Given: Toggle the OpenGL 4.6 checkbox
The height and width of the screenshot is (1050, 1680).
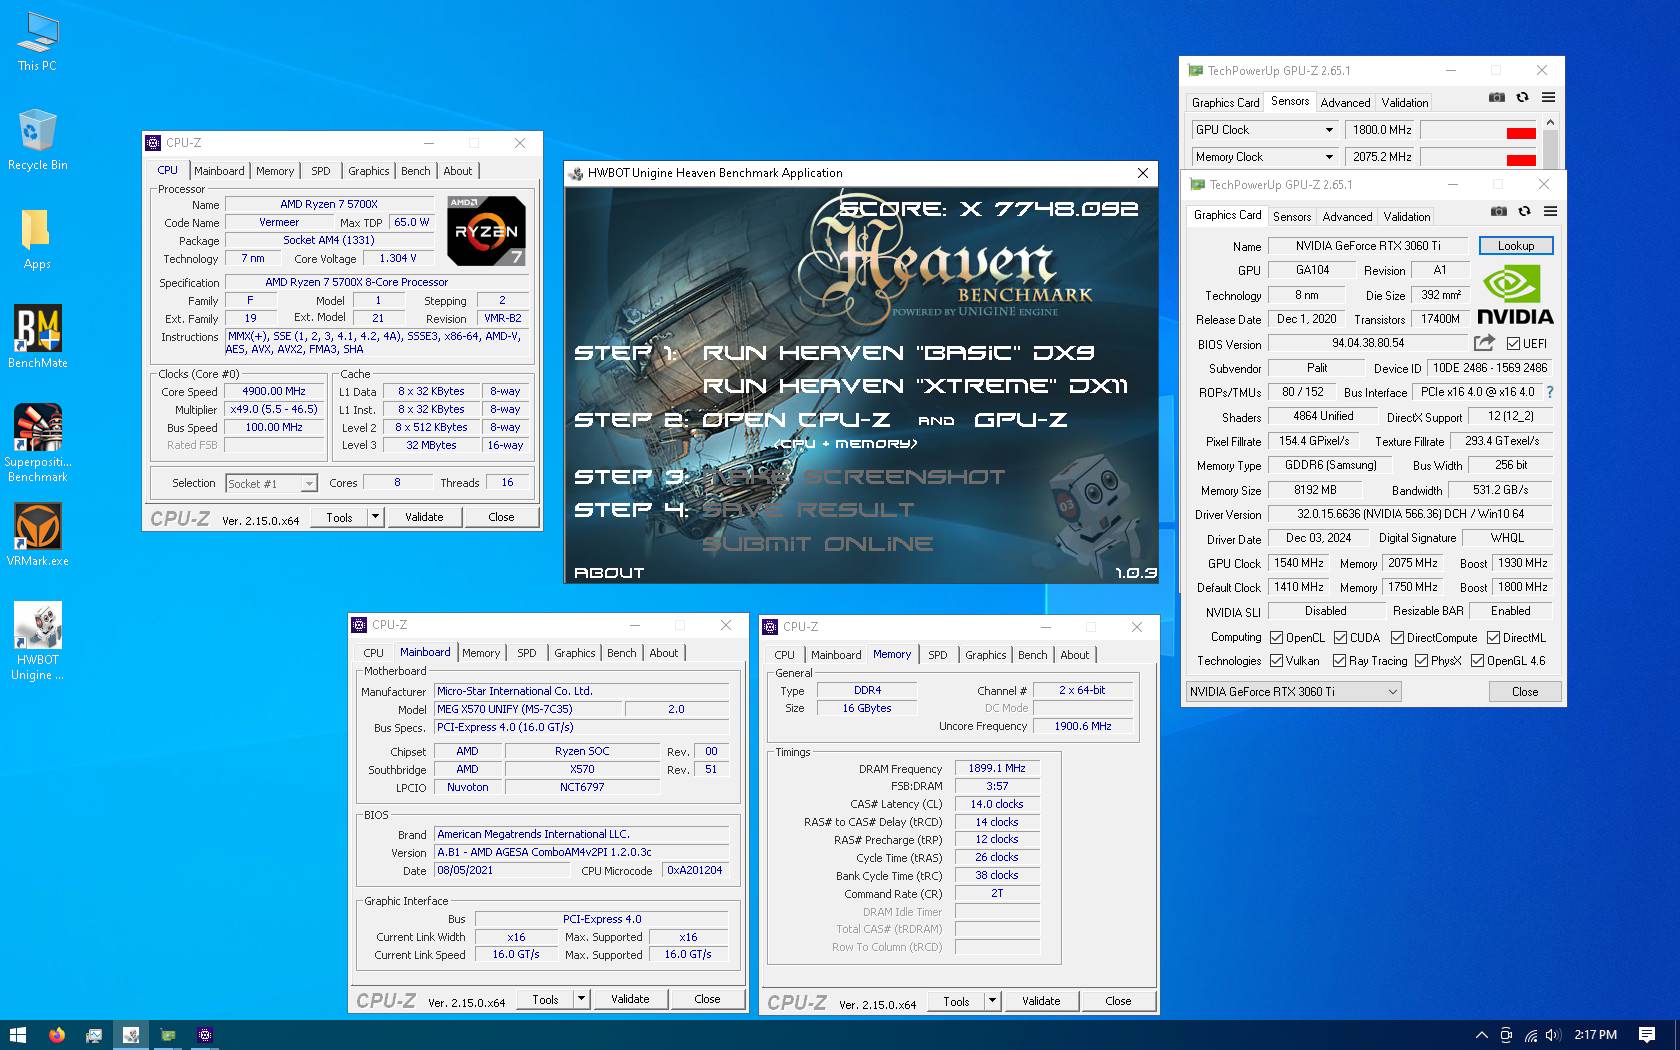Looking at the screenshot, I should [x=1477, y=660].
